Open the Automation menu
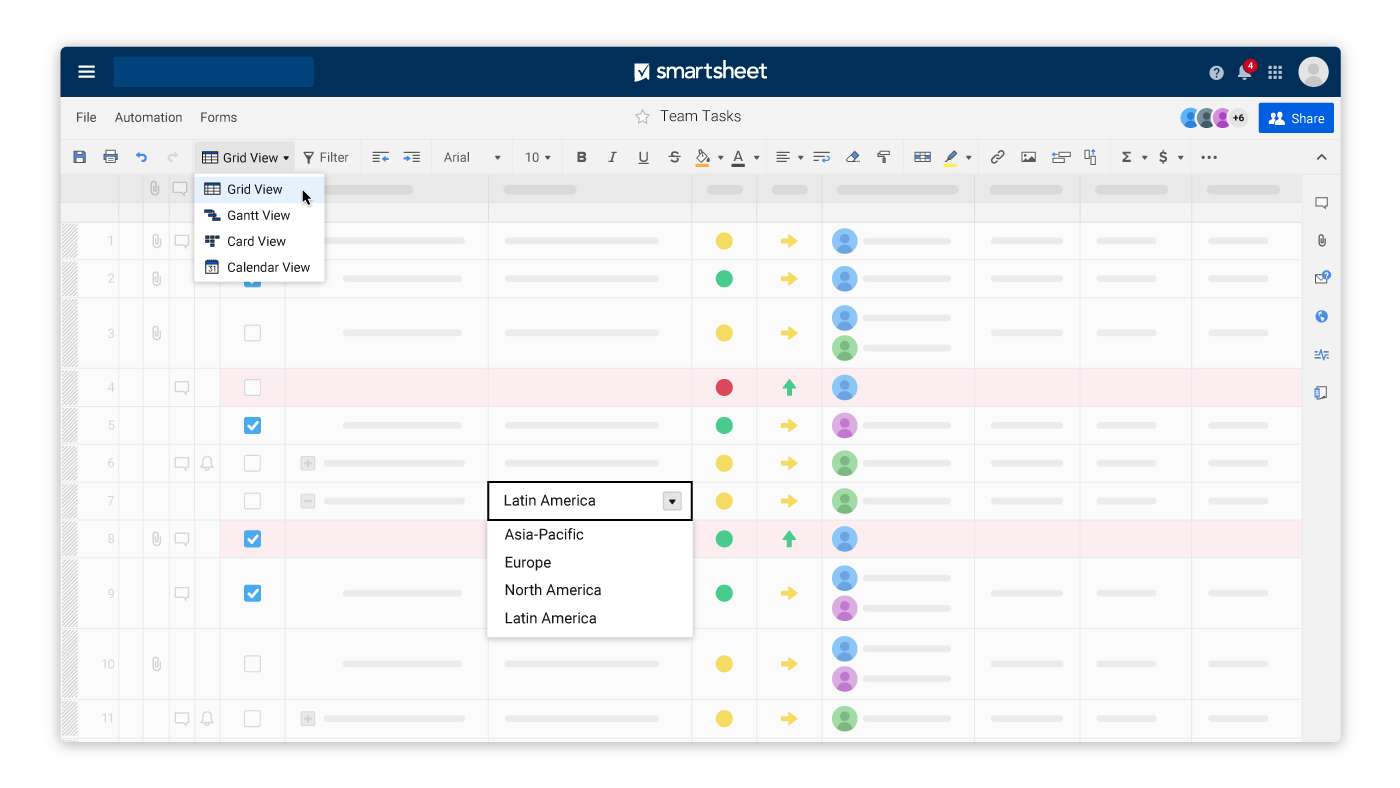 148,117
